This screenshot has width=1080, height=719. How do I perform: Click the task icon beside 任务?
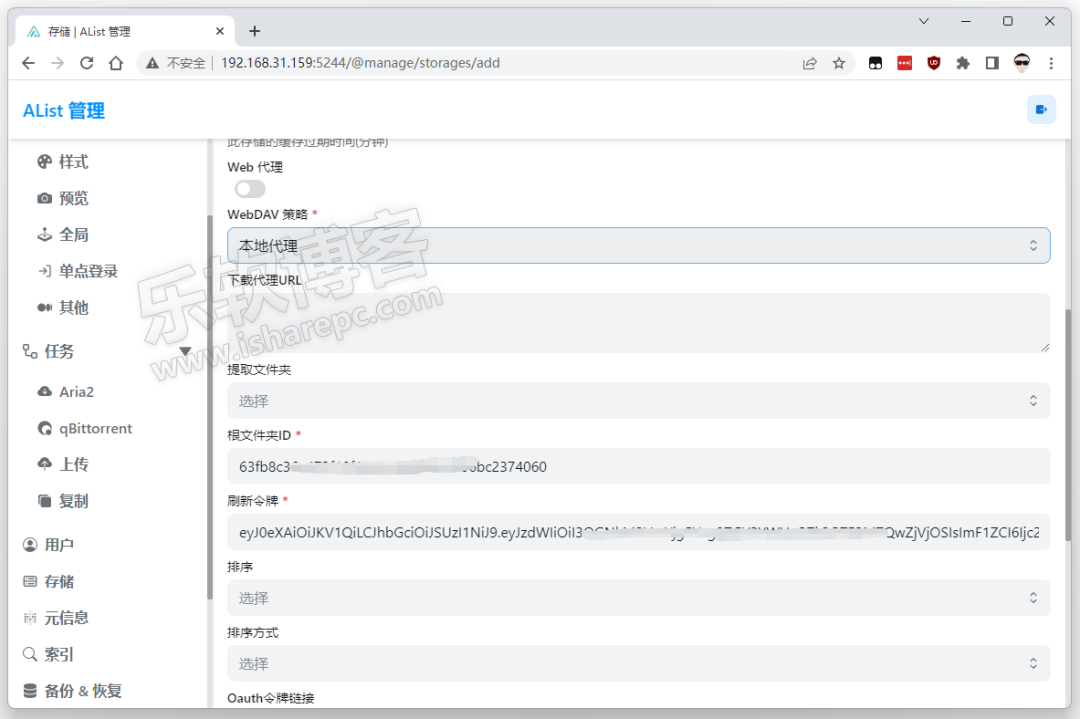pyautogui.click(x=30, y=351)
